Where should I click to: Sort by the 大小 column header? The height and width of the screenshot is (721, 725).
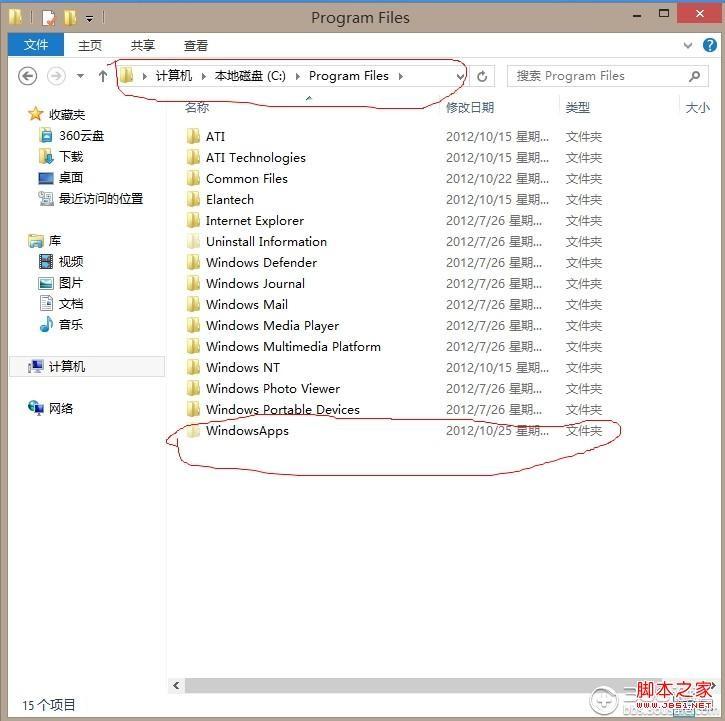coord(697,108)
